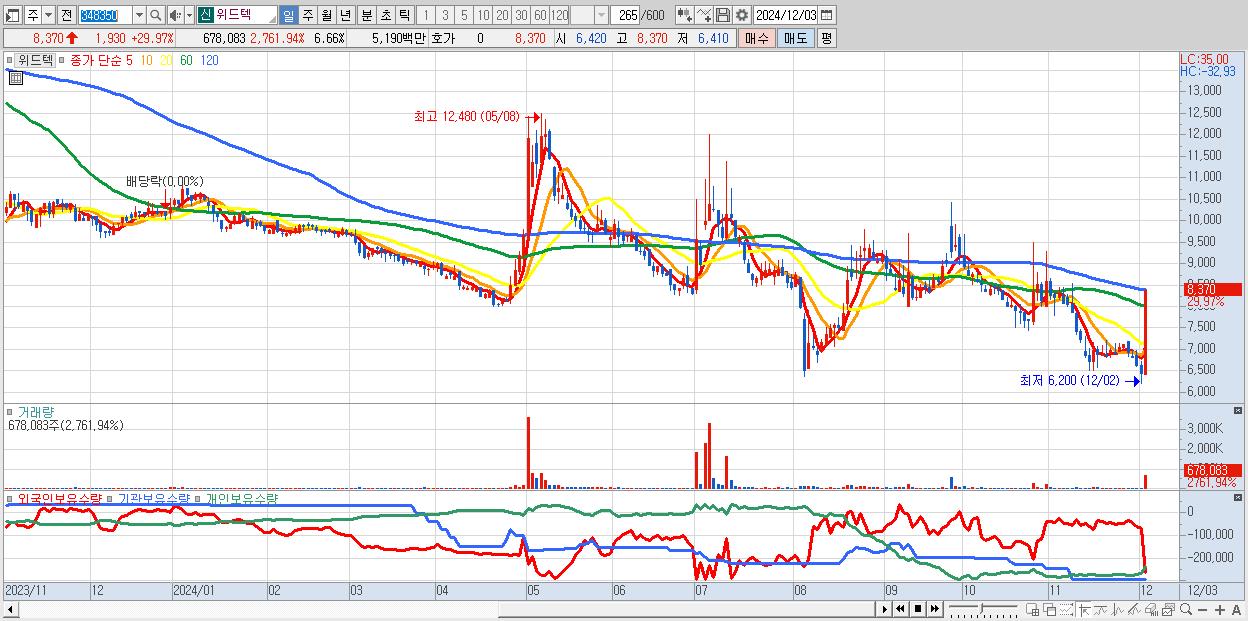Choose the 120 interval button

pos(559,15)
